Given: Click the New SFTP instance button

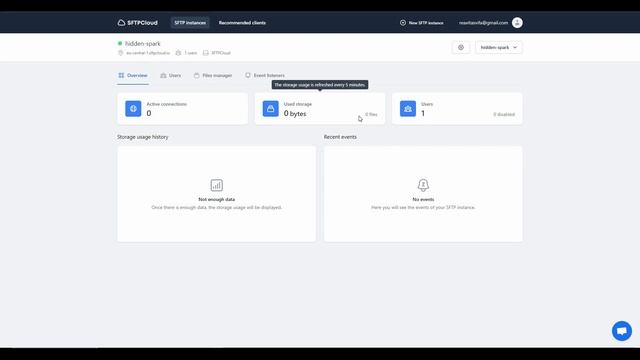Looking at the screenshot, I should pyautogui.click(x=422, y=23).
